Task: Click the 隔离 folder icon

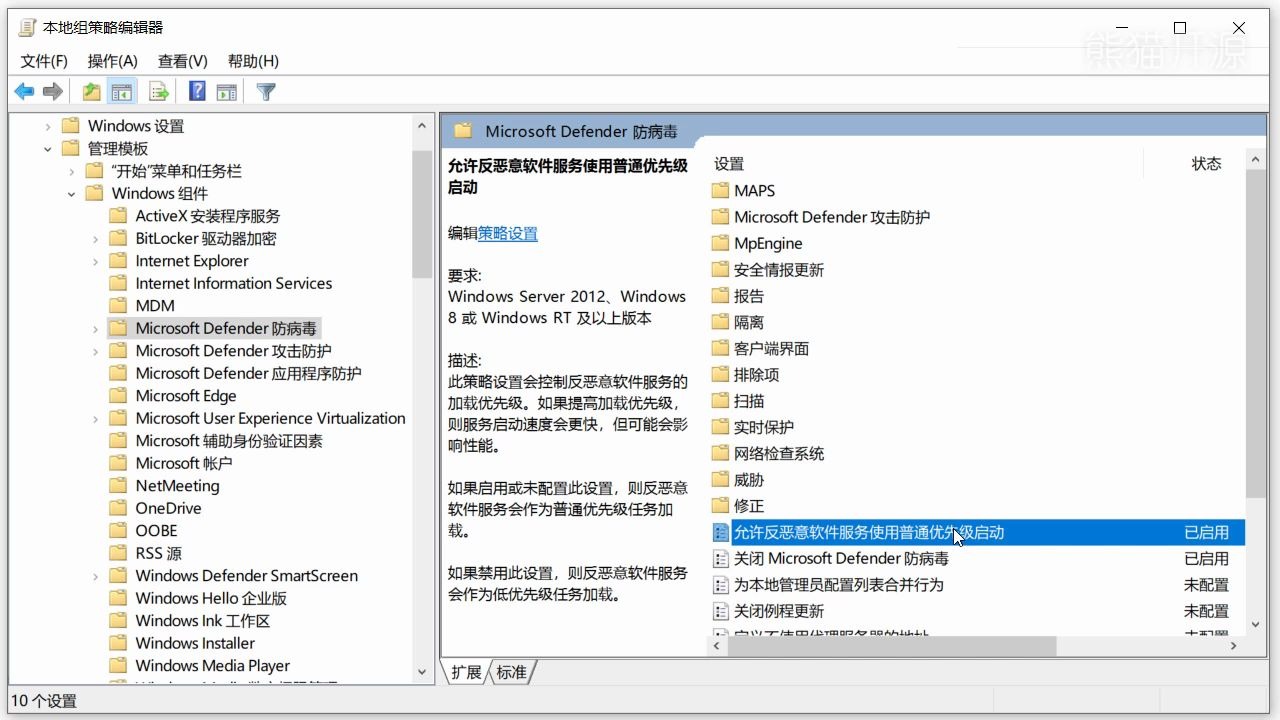Action: tap(720, 322)
